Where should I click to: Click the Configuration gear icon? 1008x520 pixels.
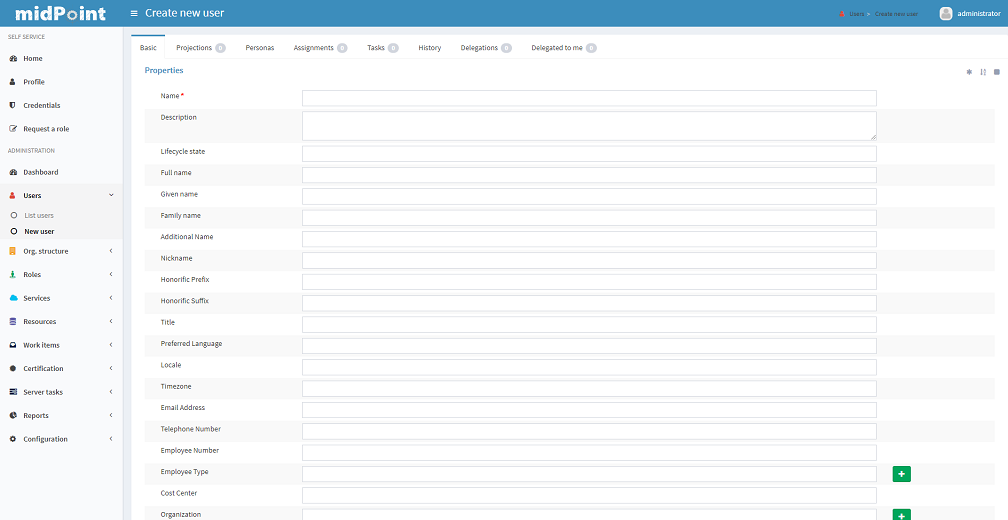pos(13,439)
